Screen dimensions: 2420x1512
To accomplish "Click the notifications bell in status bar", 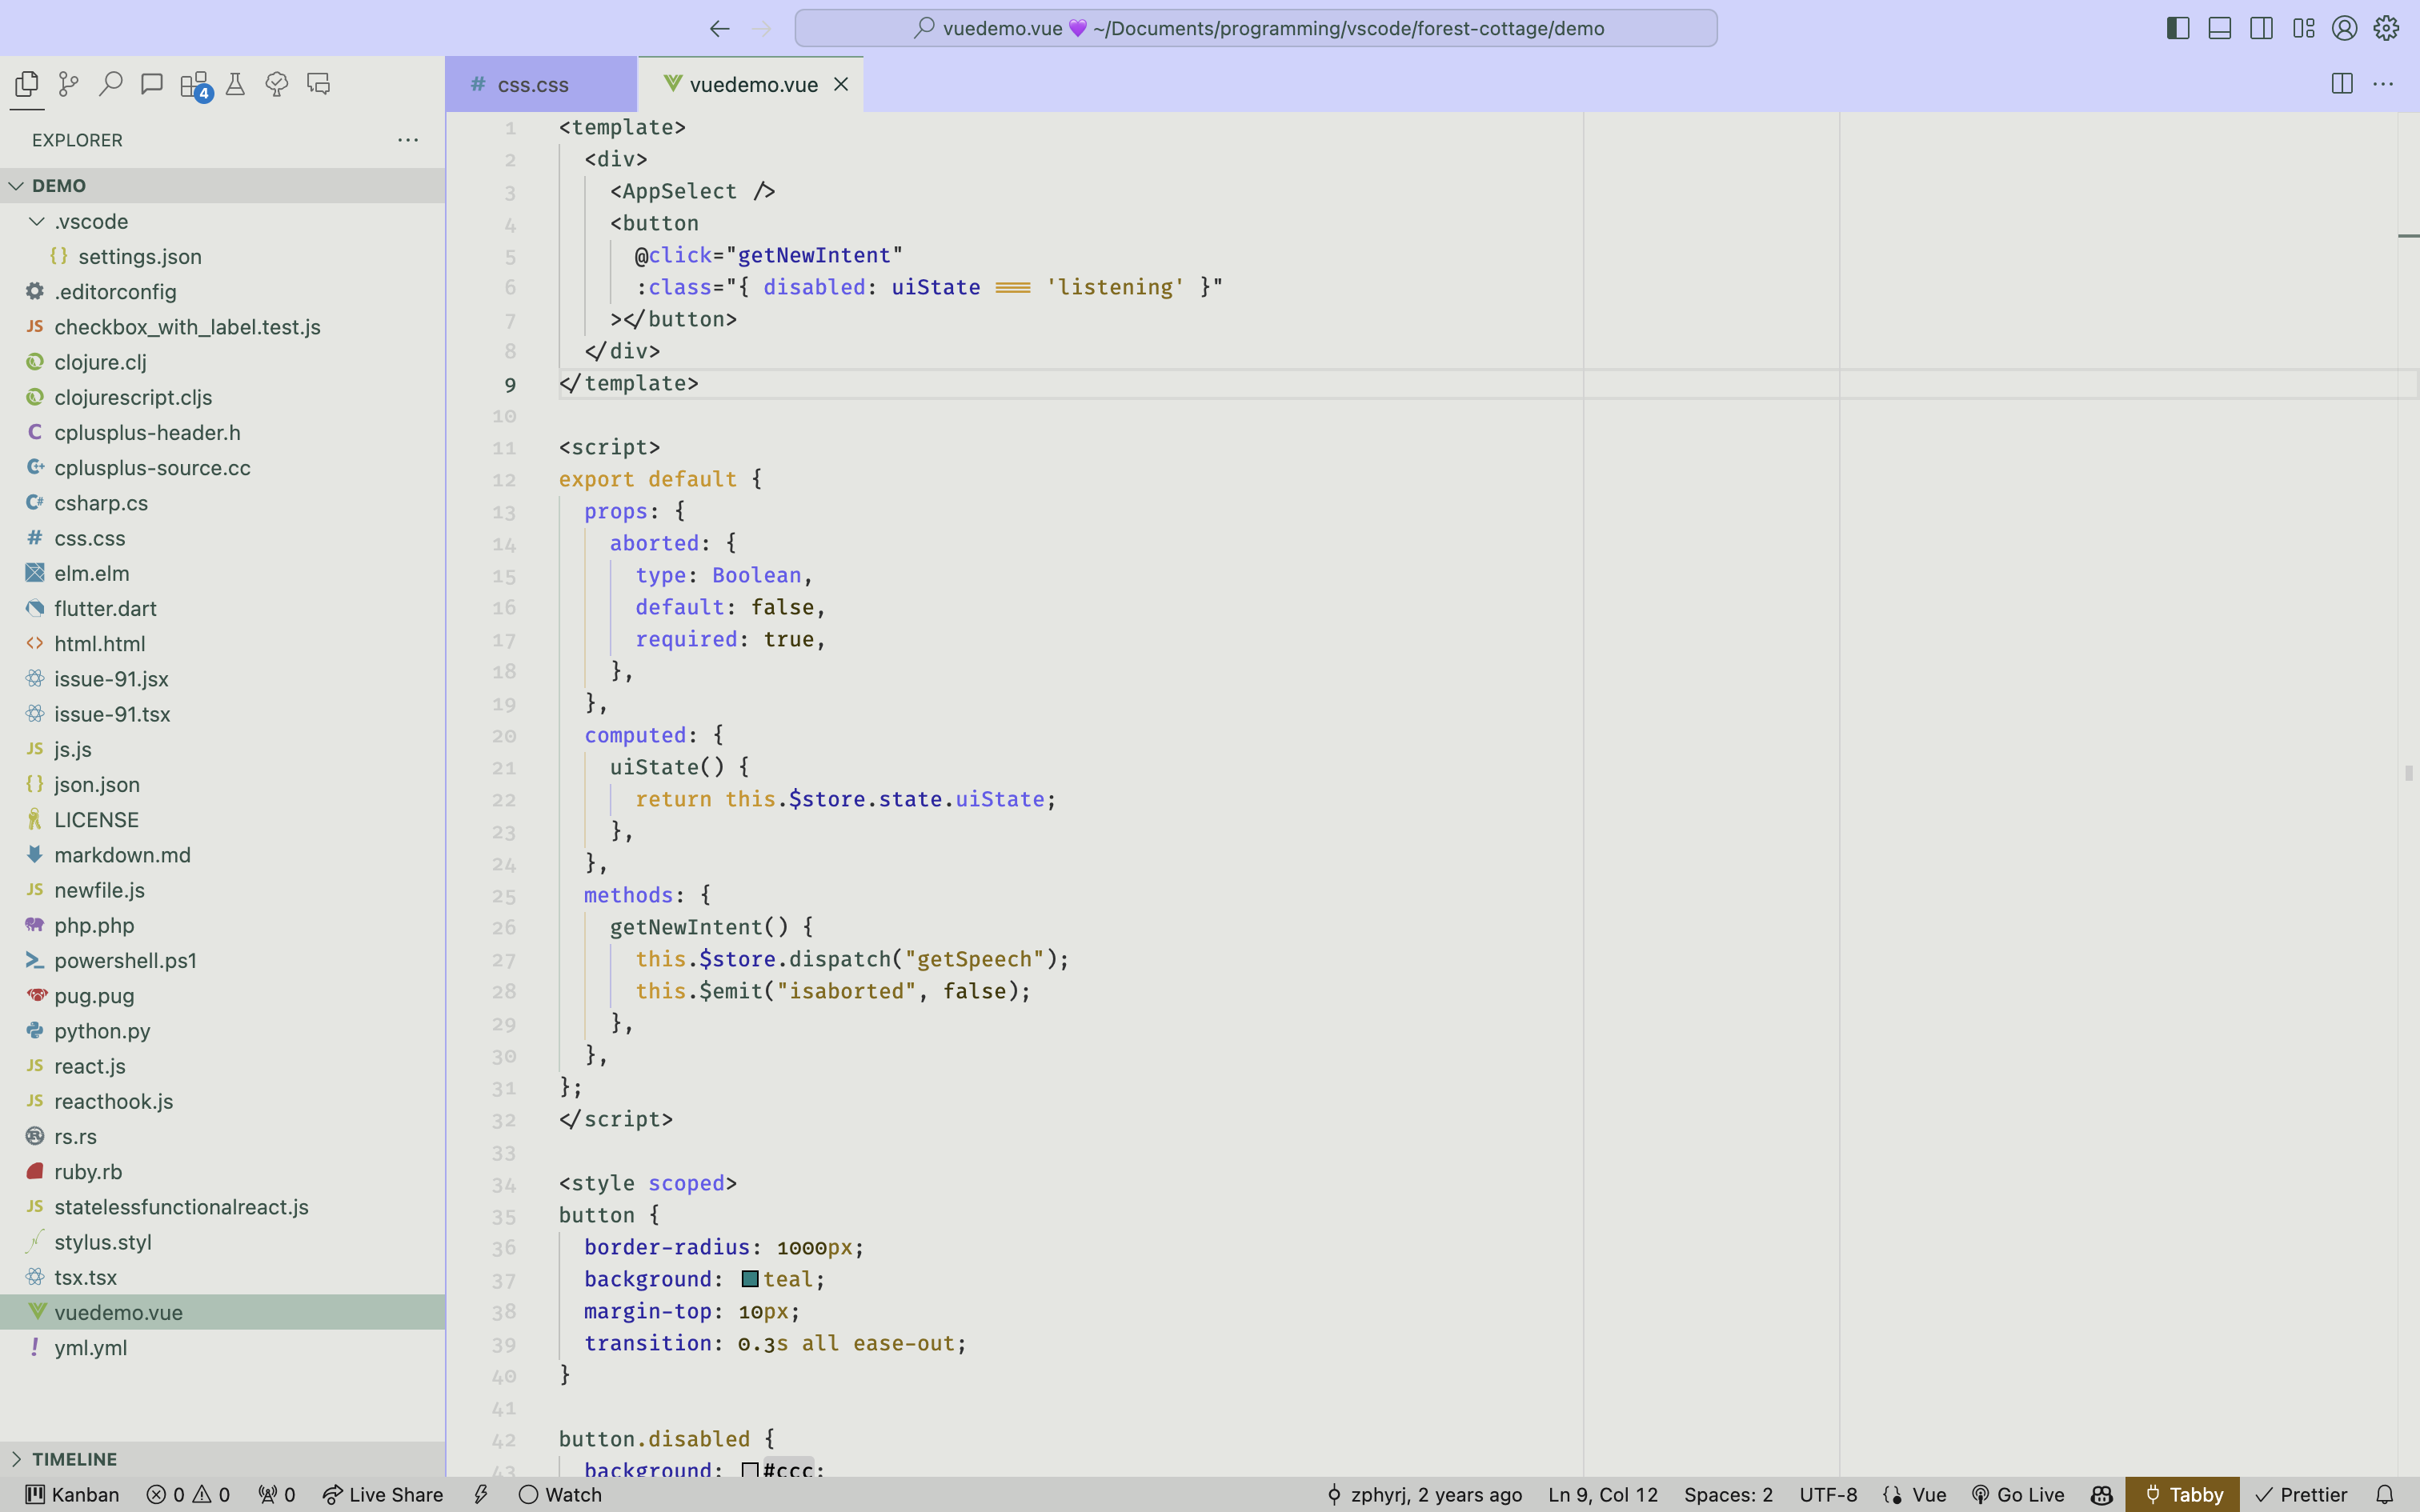I will [2385, 1494].
